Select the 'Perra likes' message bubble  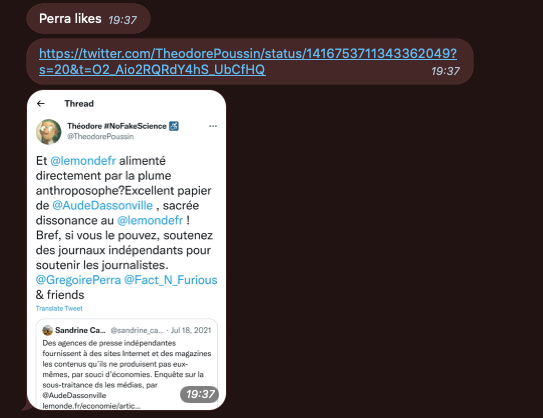(88, 19)
